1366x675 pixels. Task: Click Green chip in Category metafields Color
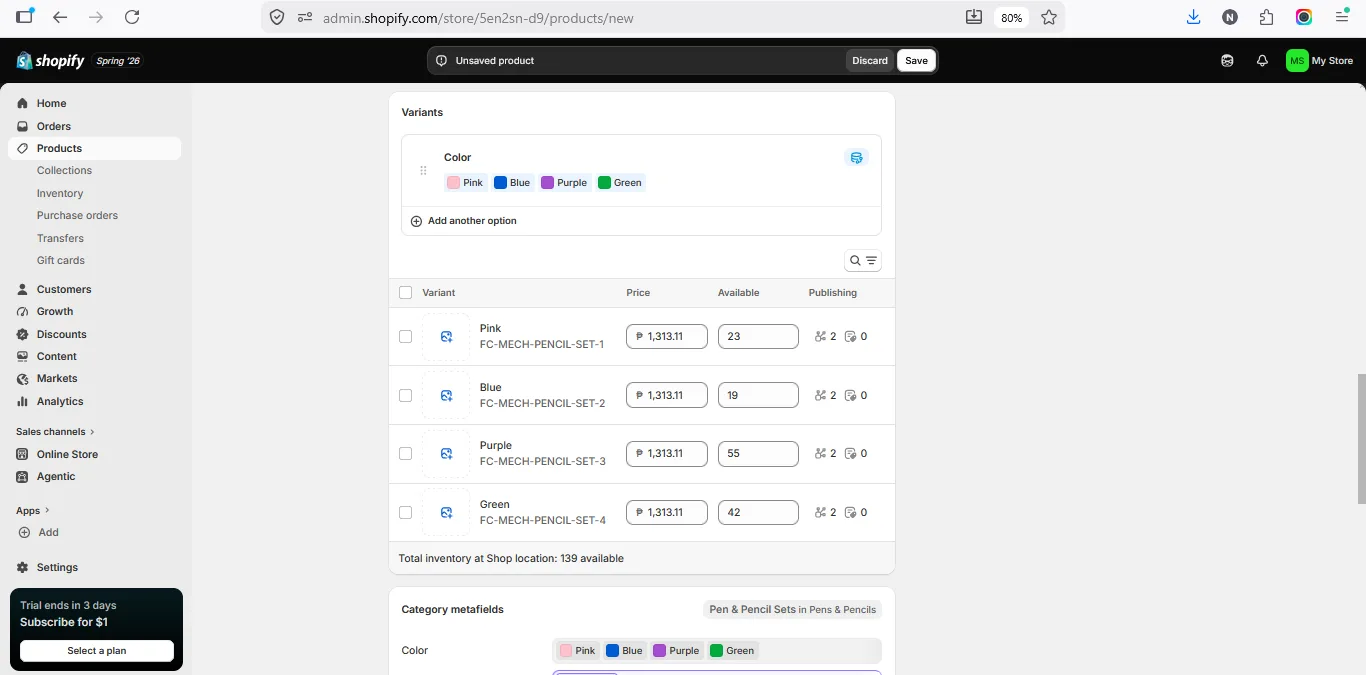click(x=732, y=651)
